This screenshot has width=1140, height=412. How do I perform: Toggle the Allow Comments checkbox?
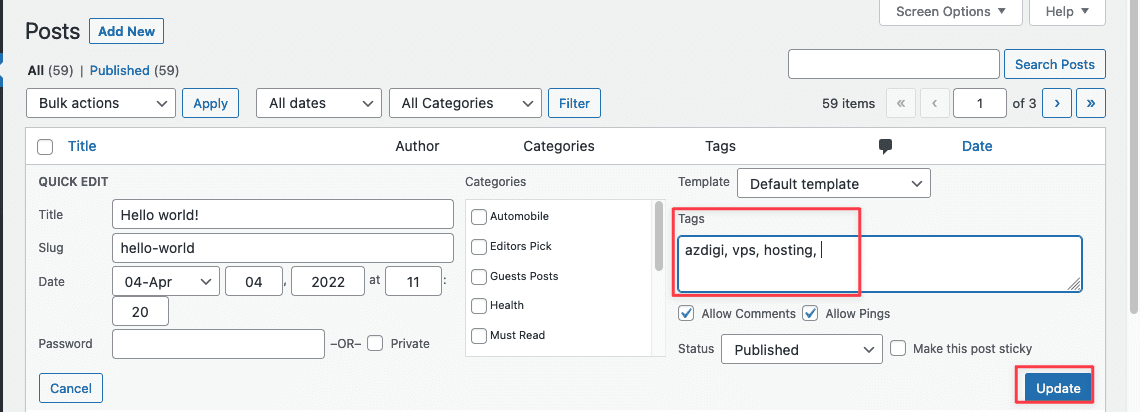click(x=687, y=313)
